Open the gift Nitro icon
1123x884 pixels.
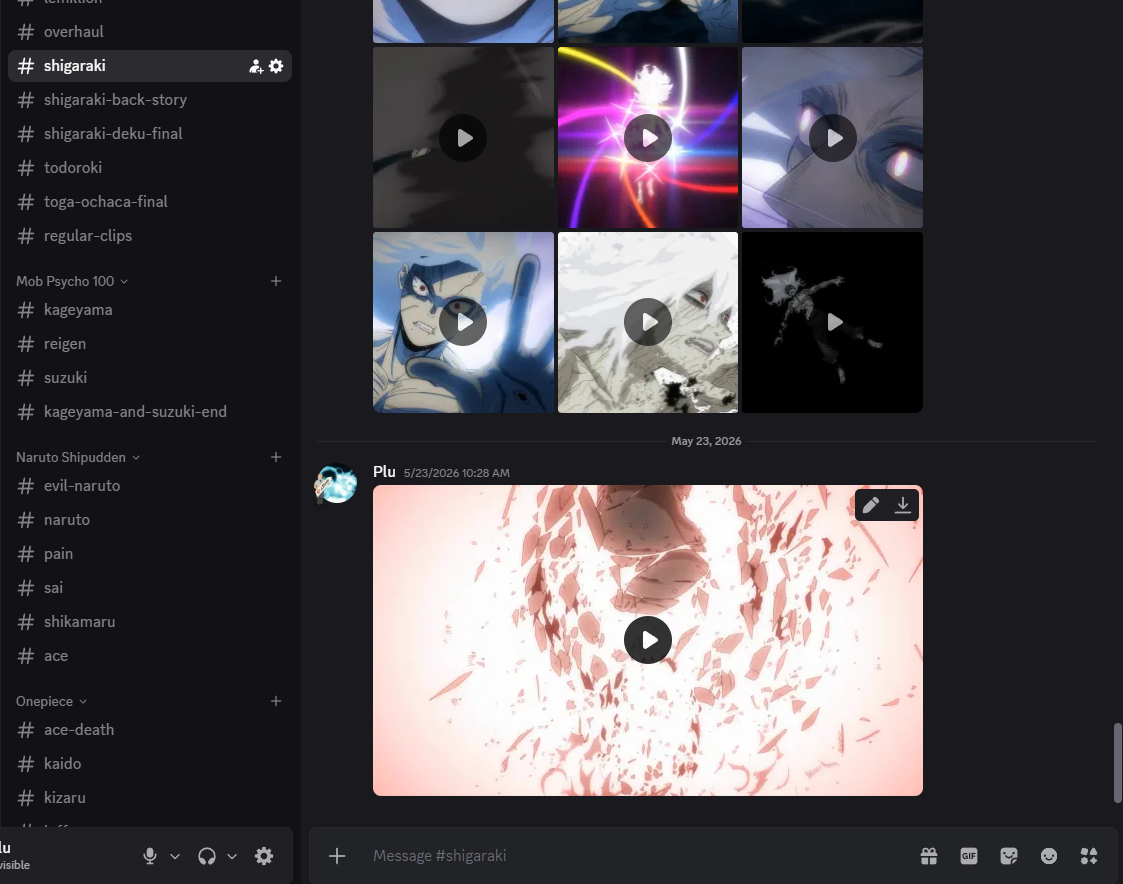(929, 855)
